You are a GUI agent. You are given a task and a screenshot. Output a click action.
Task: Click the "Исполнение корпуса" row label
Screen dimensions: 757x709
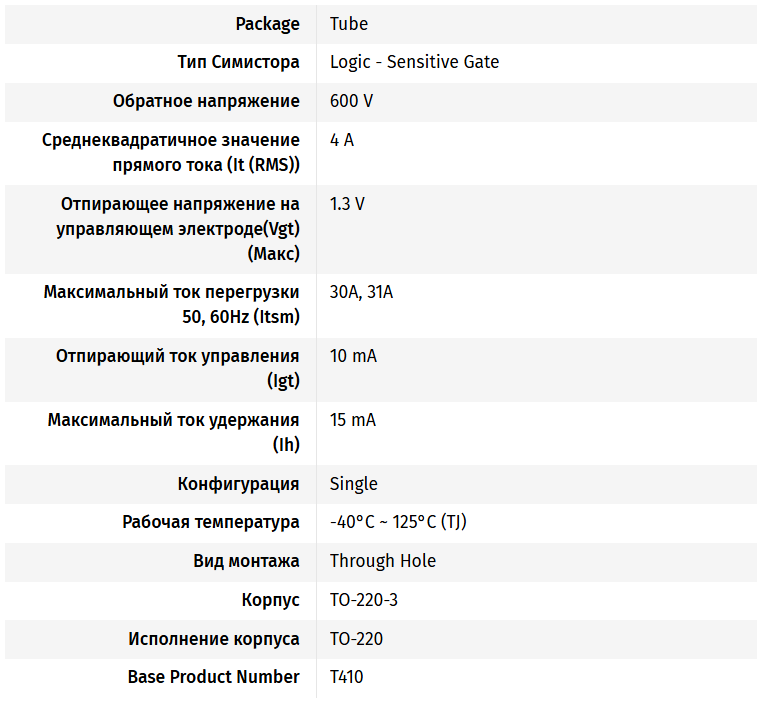pyautogui.click(x=214, y=639)
